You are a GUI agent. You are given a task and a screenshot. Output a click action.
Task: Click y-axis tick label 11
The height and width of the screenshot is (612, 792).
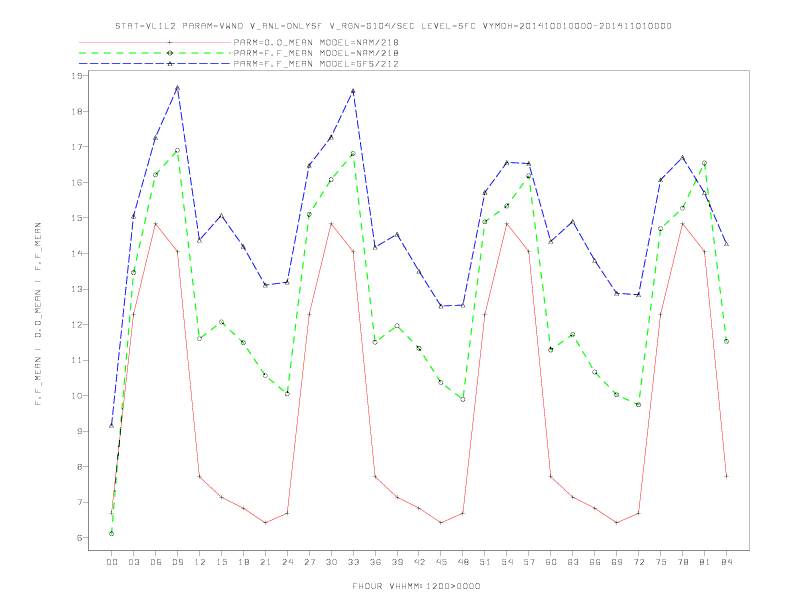pyautogui.click(x=77, y=361)
